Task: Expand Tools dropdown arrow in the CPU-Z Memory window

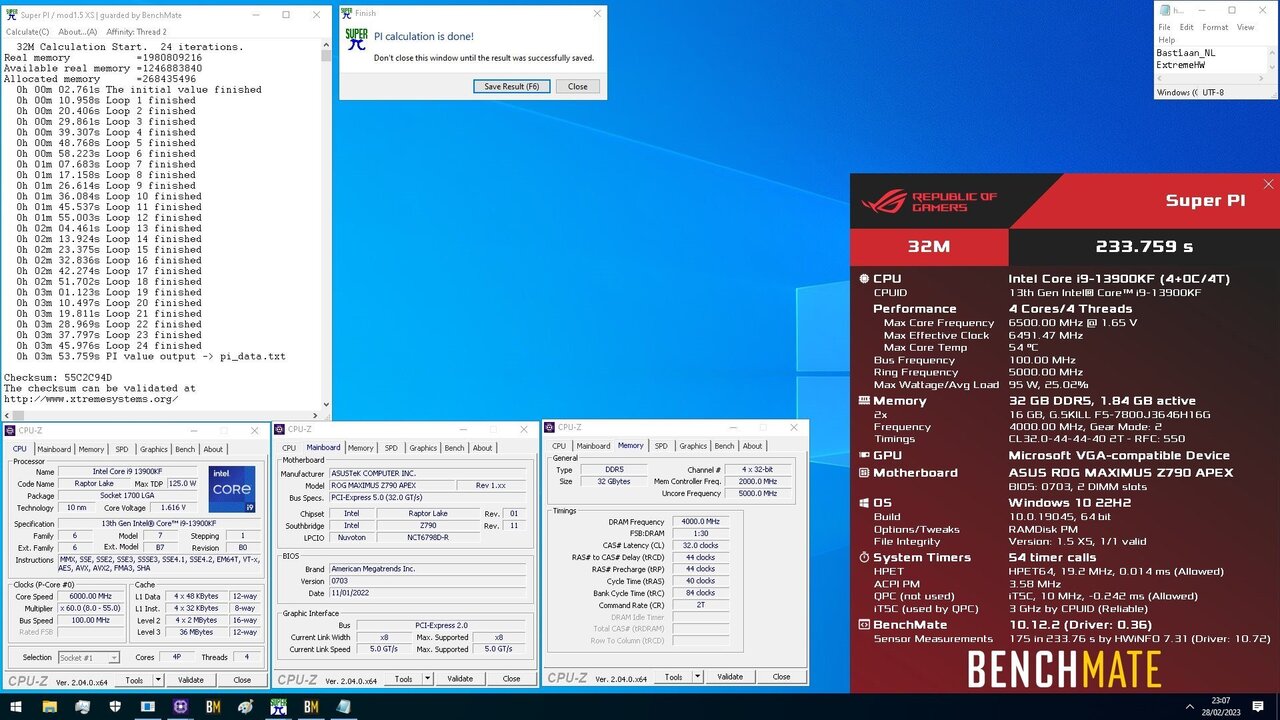Action: (x=697, y=677)
